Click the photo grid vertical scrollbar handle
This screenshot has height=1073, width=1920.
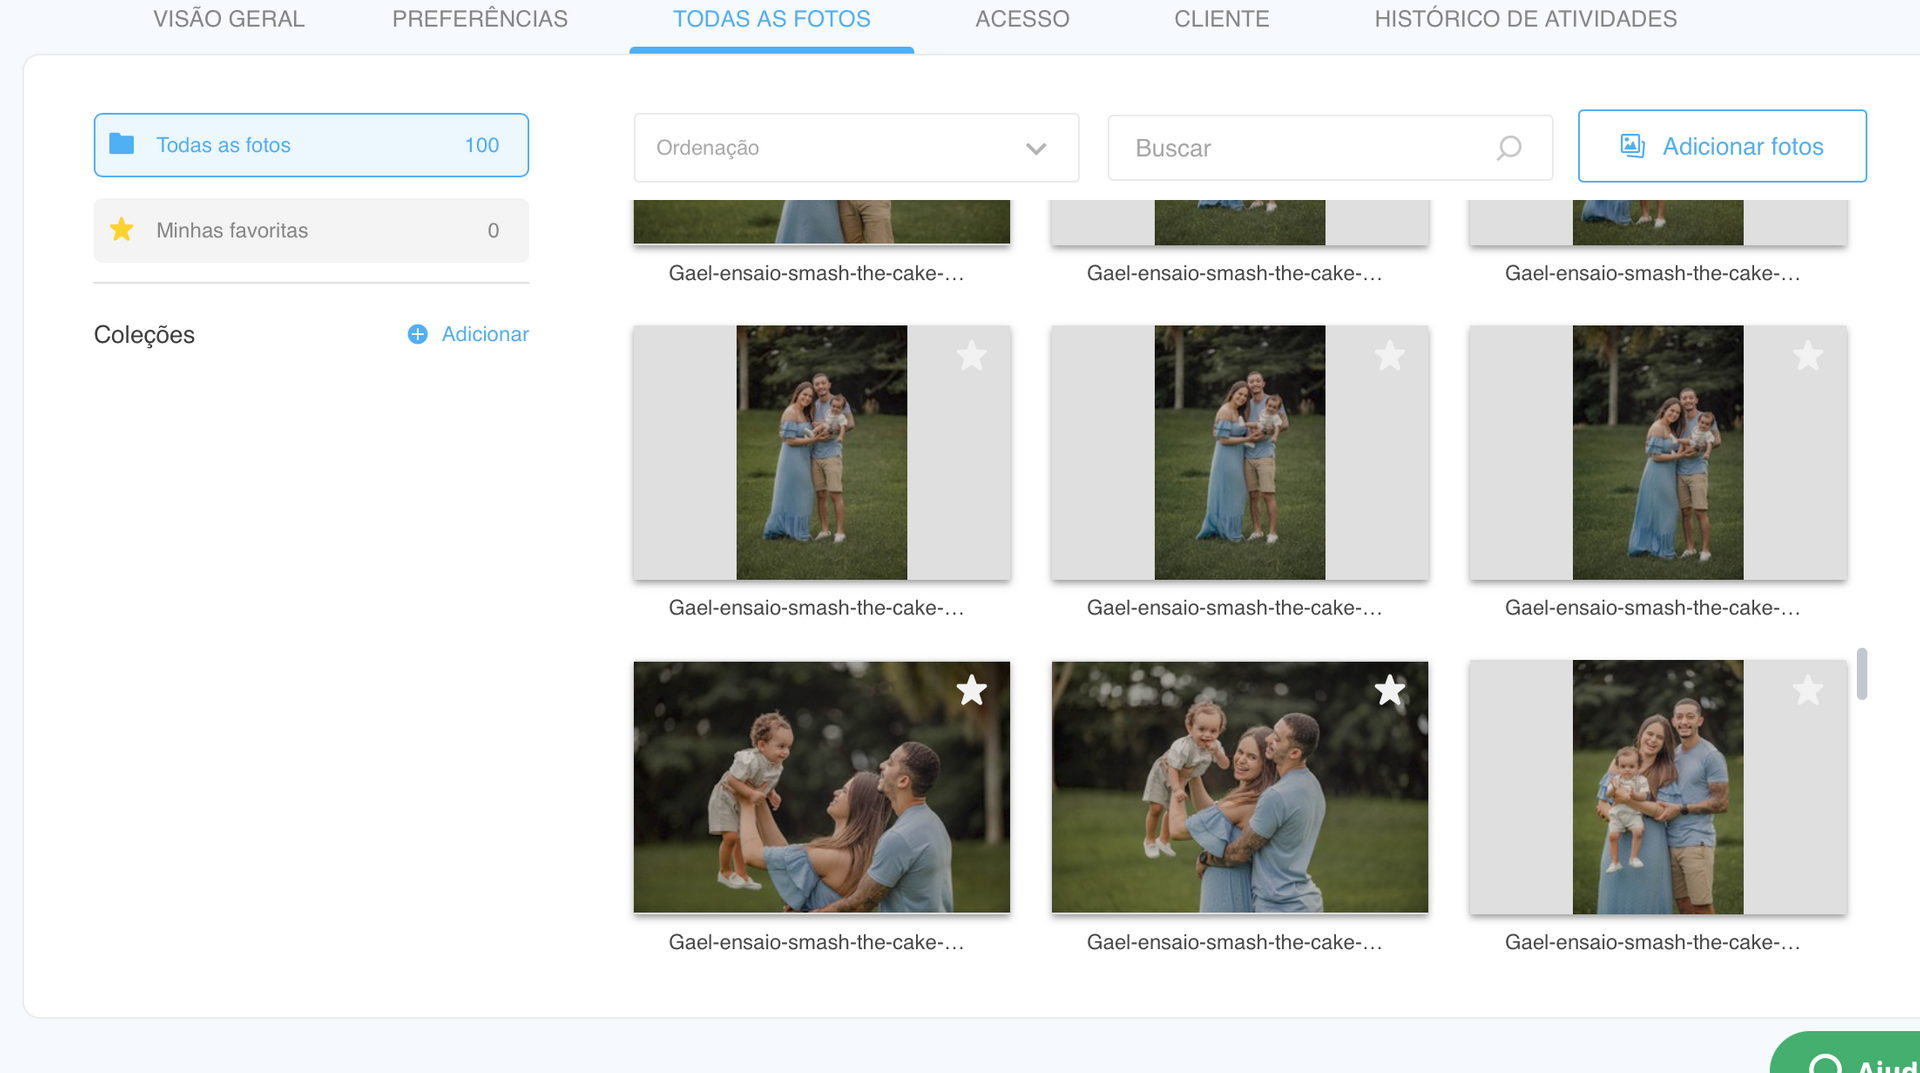click(1861, 674)
